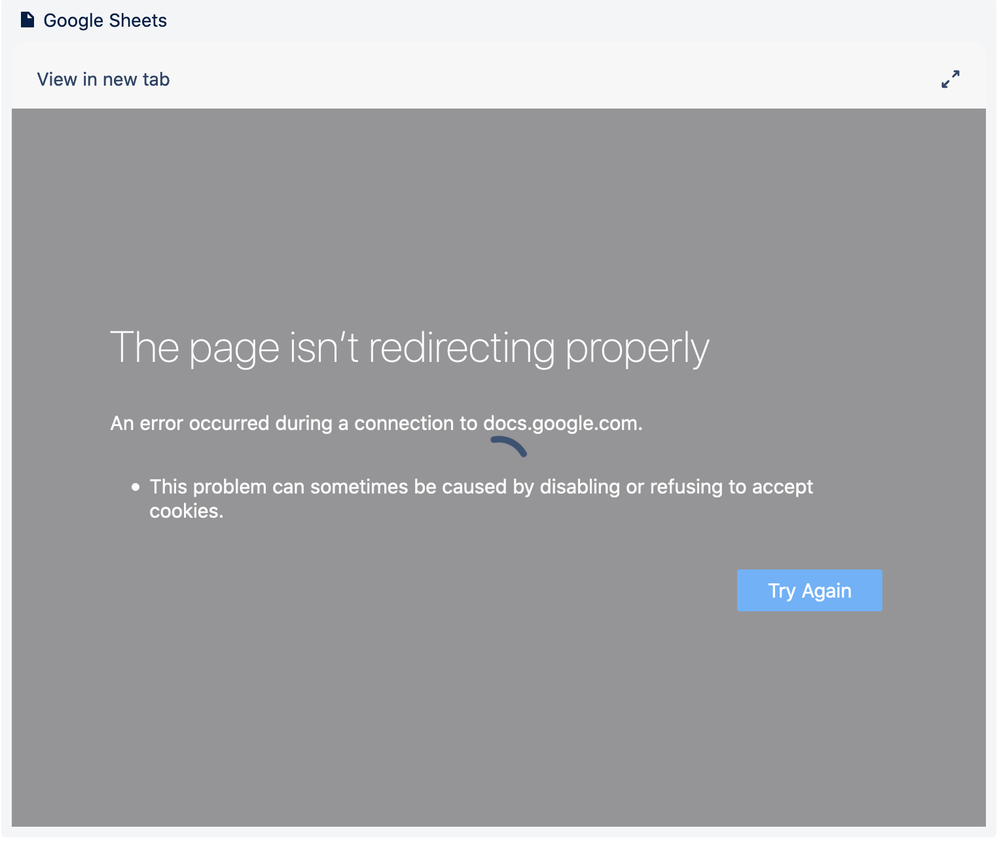Select the Google Sheets title text
The height and width of the screenshot is (843, 999).
point(105,20)
